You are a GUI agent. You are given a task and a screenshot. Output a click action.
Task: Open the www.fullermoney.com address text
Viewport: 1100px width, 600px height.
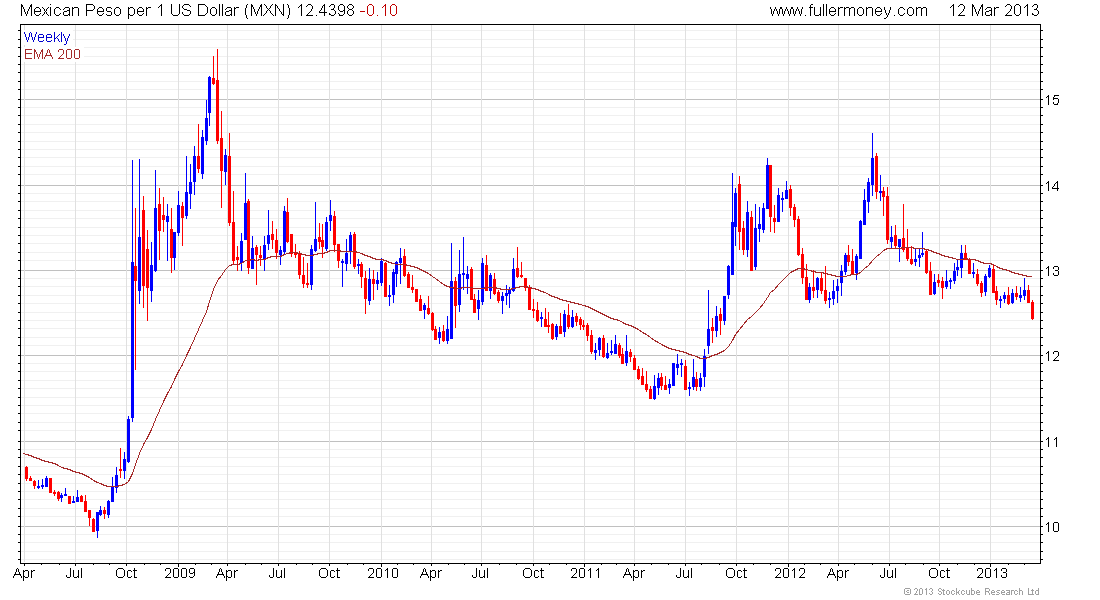point(848,11)
